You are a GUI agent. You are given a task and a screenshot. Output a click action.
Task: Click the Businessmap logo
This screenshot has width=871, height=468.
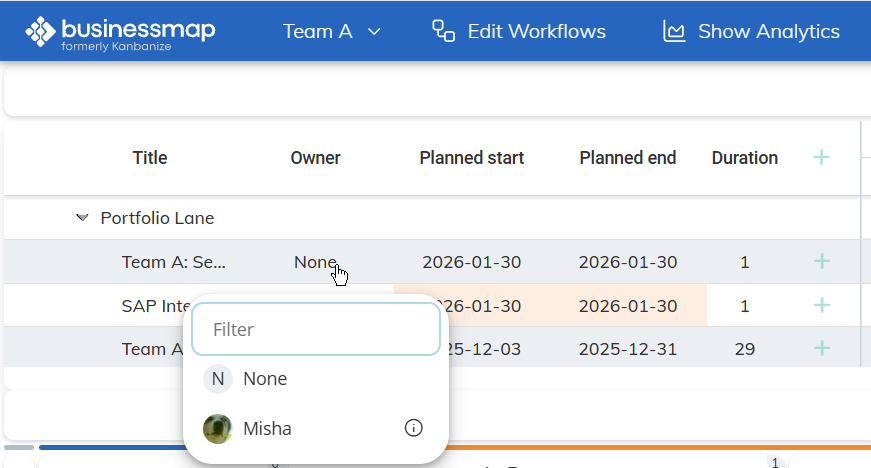120,32
